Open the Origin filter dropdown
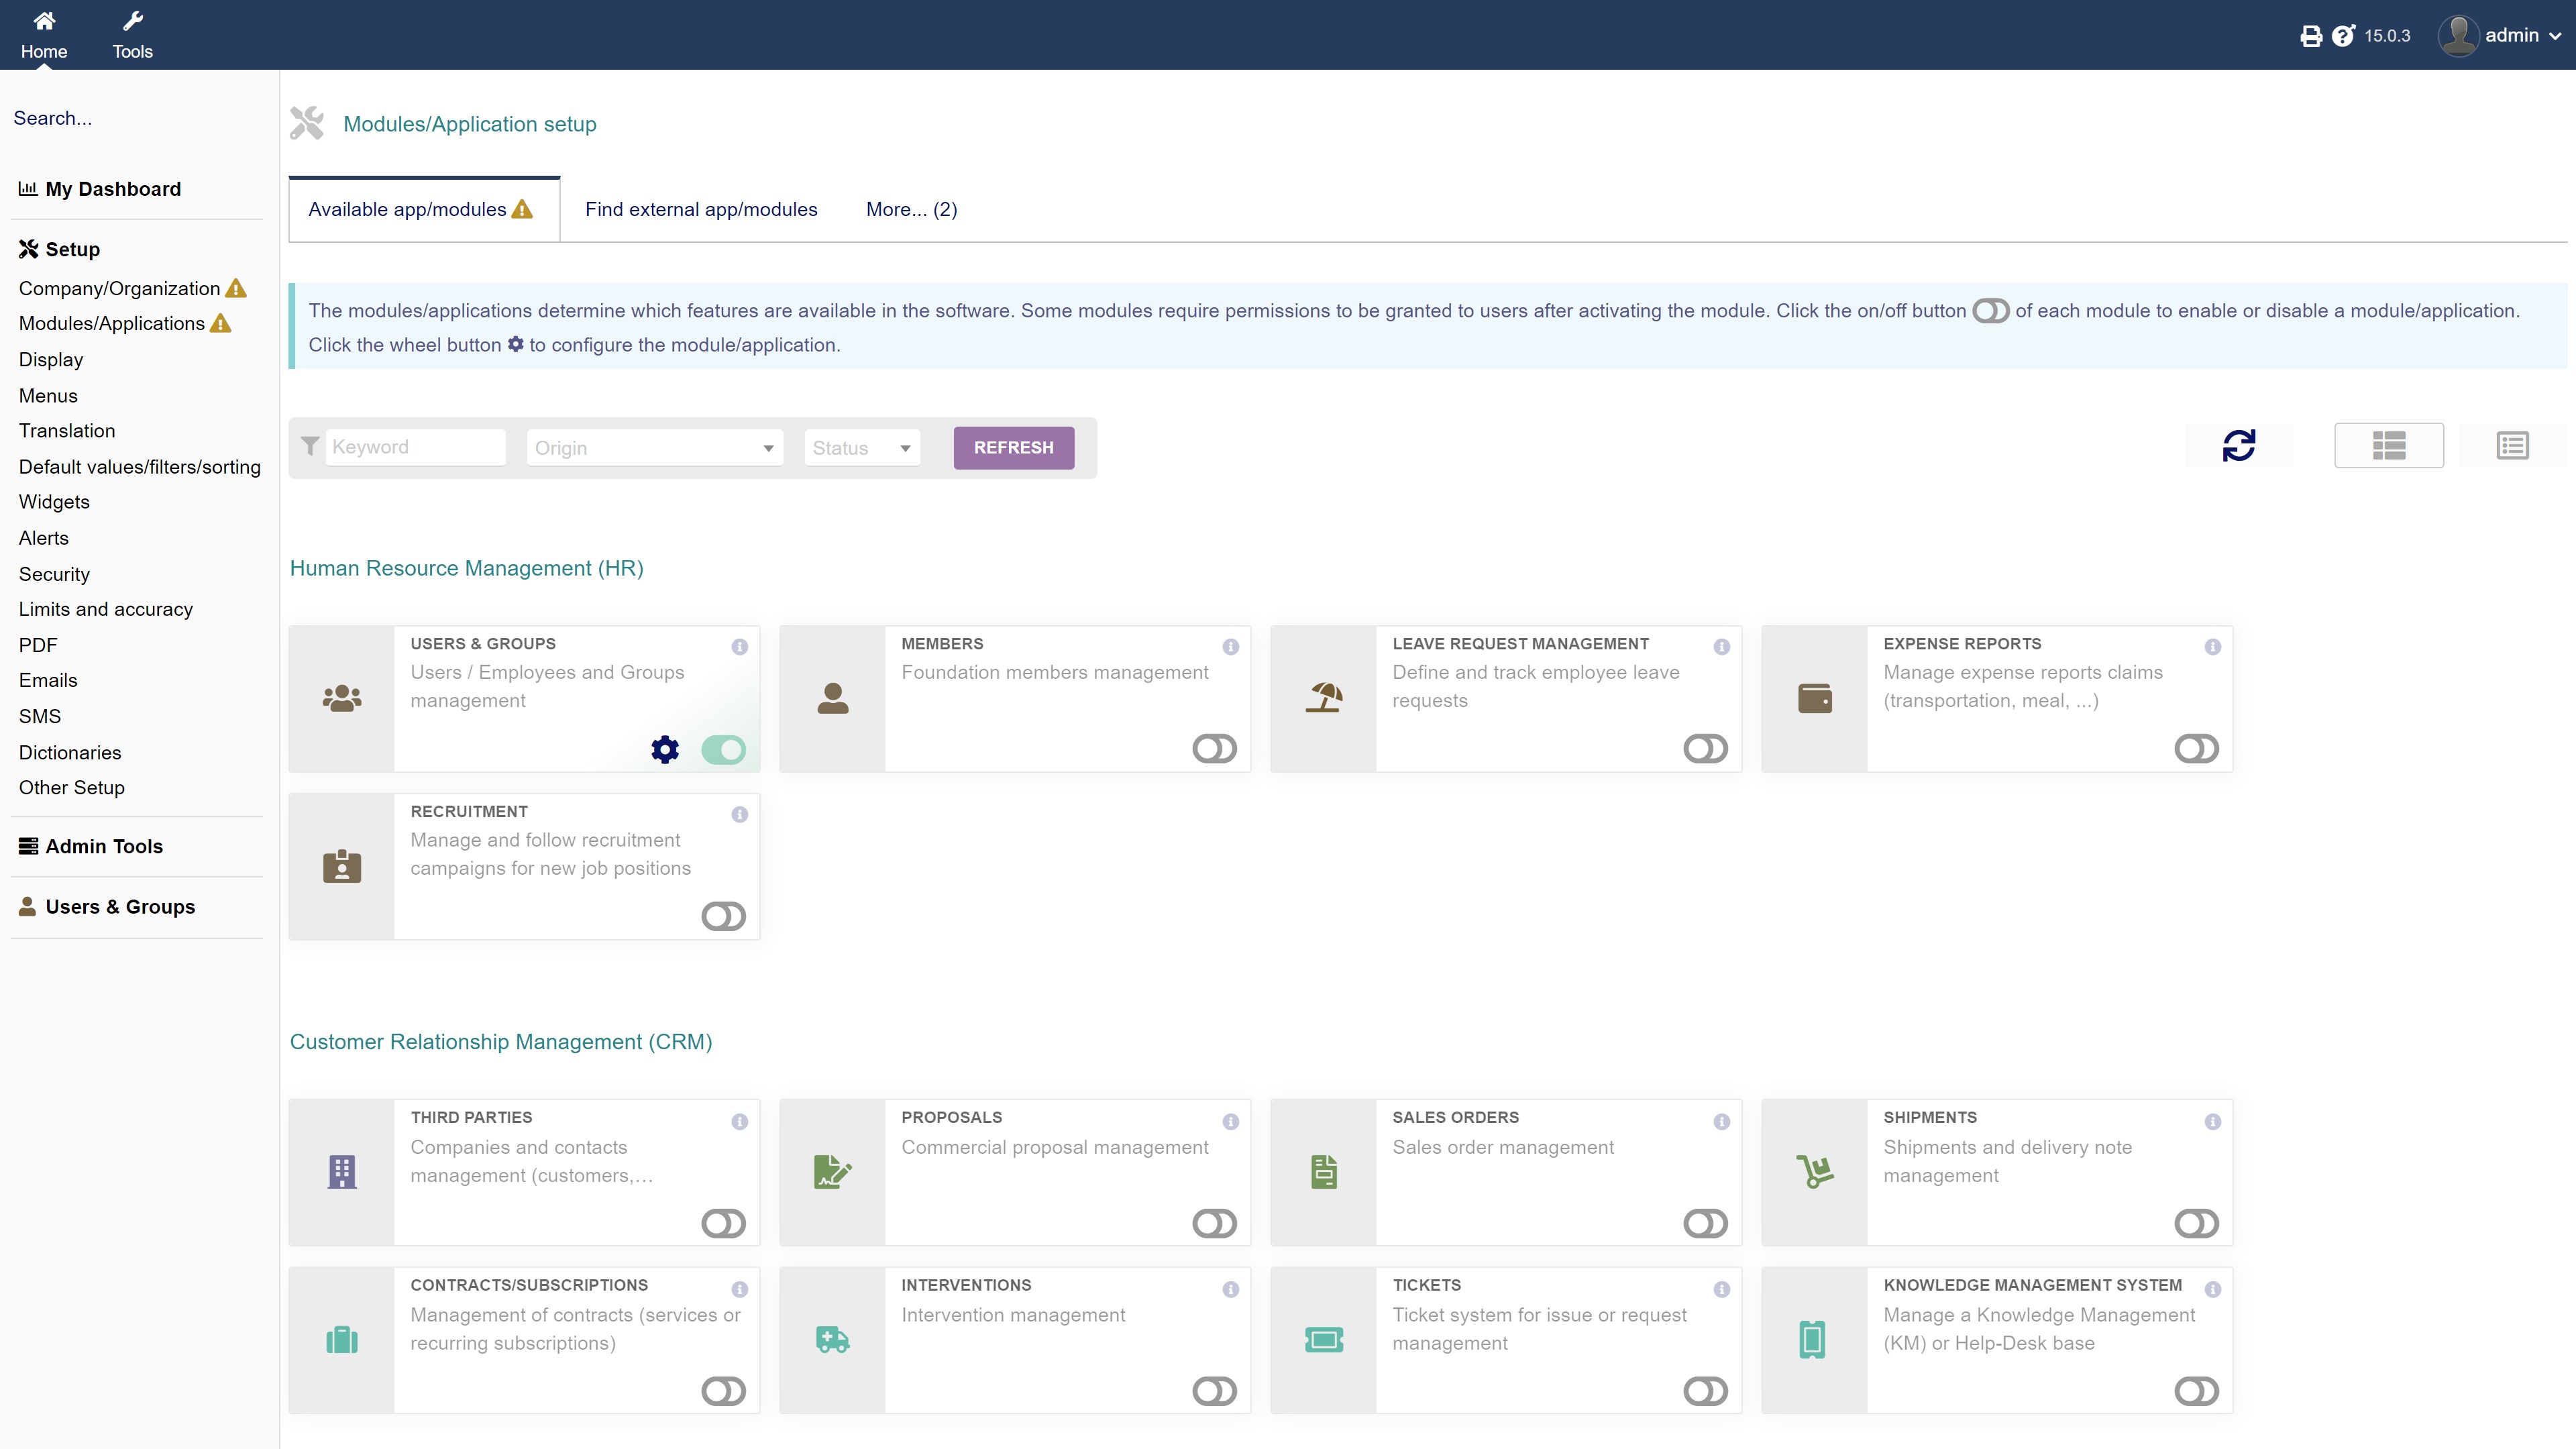 pyautogui.click(x=655, y=448)
